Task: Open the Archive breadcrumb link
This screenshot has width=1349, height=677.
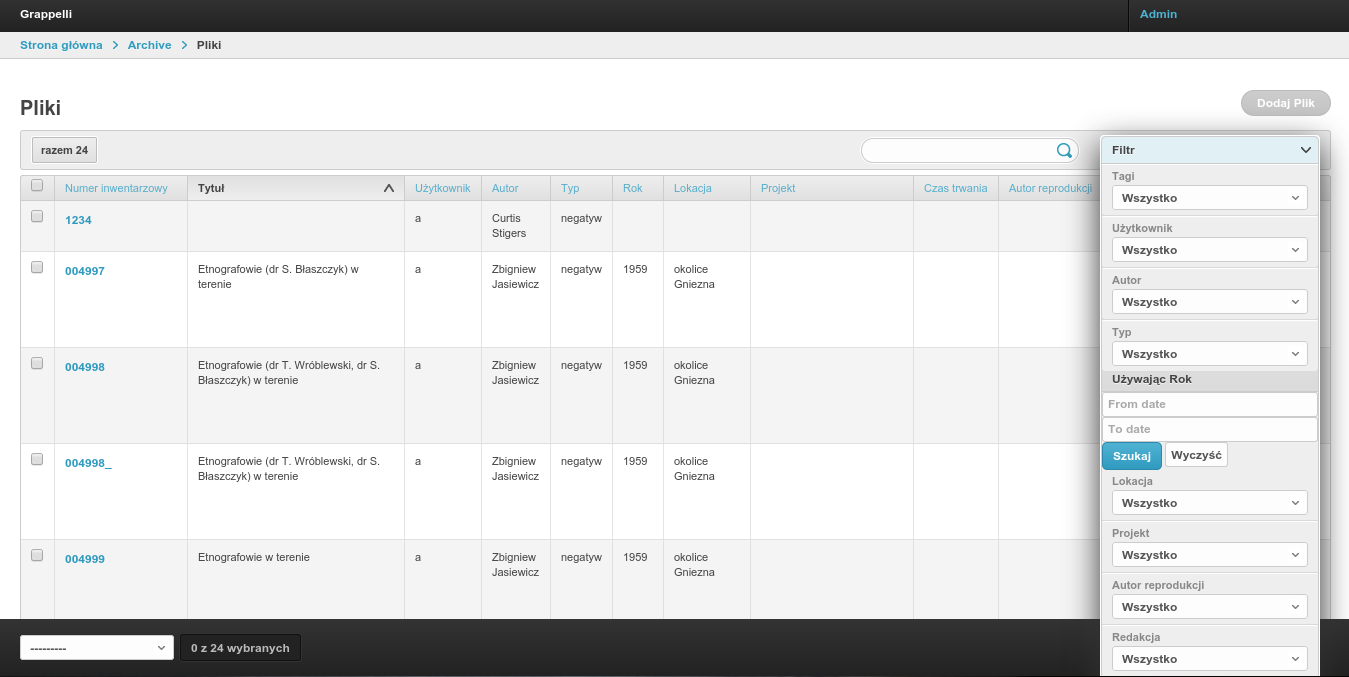Action: (x=150, y=45)
